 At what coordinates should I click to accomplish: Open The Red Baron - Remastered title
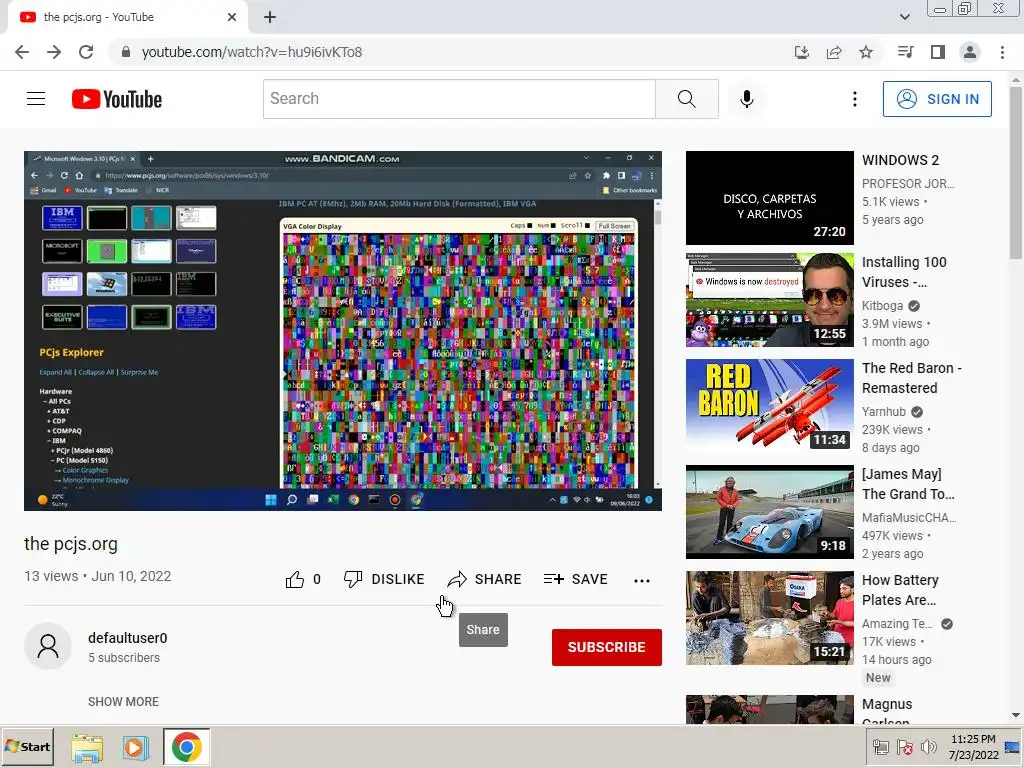click(x=912, y=378)
